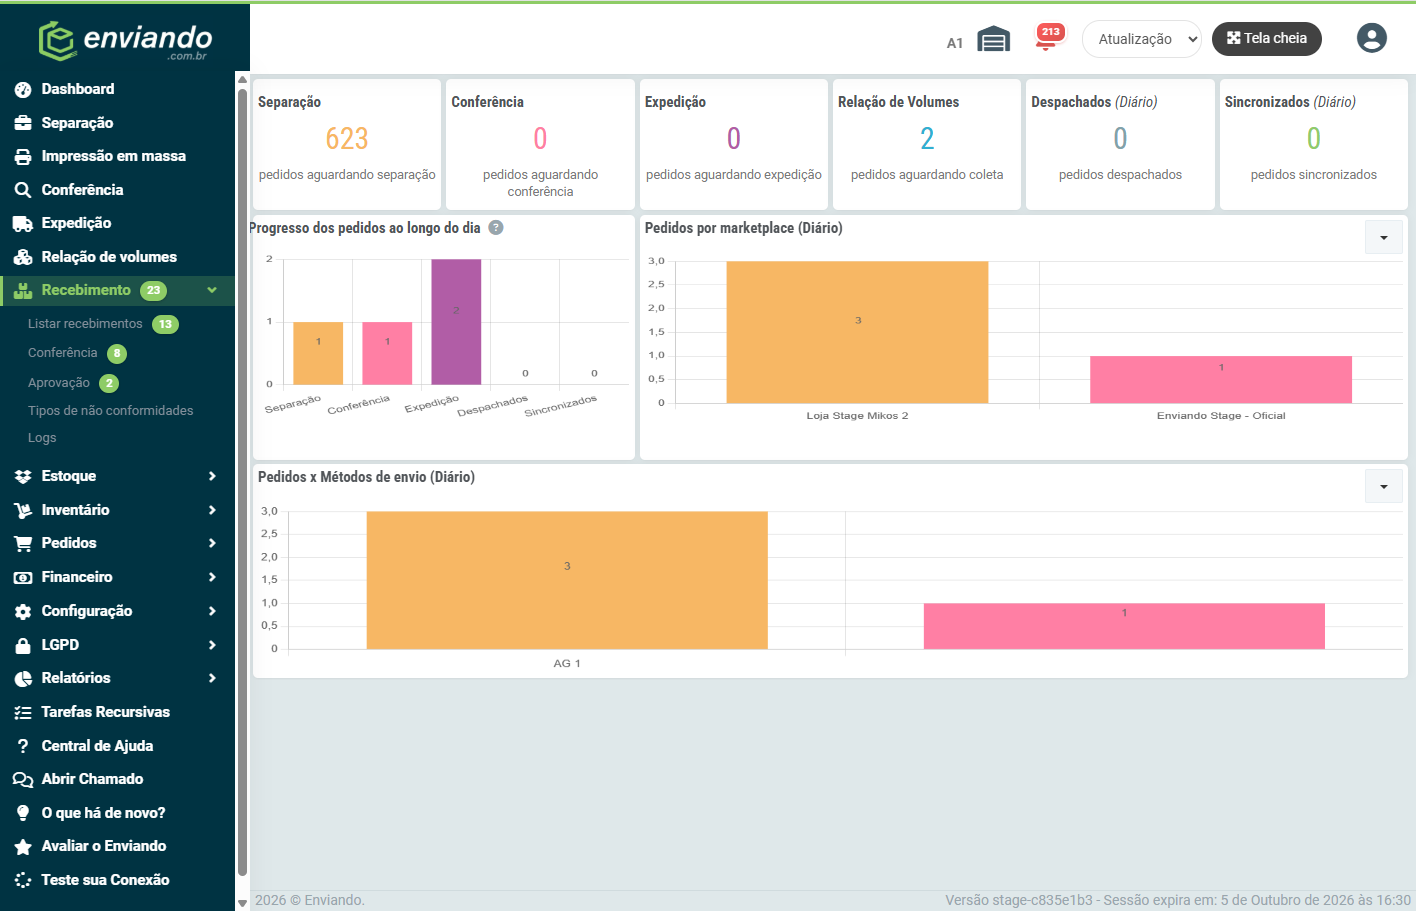This screenshot has width=1416, height=911.
Task: Click the Tela cheia button
Action: [1267, 38]
